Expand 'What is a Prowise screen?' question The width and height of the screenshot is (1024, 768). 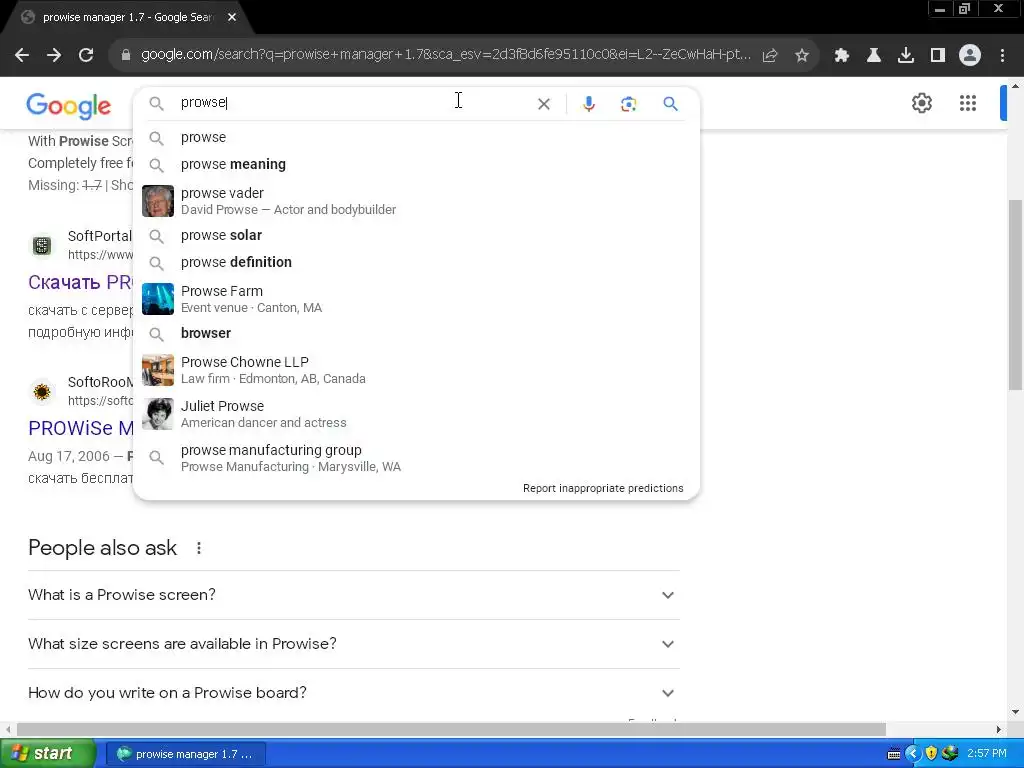pos(353,595)
